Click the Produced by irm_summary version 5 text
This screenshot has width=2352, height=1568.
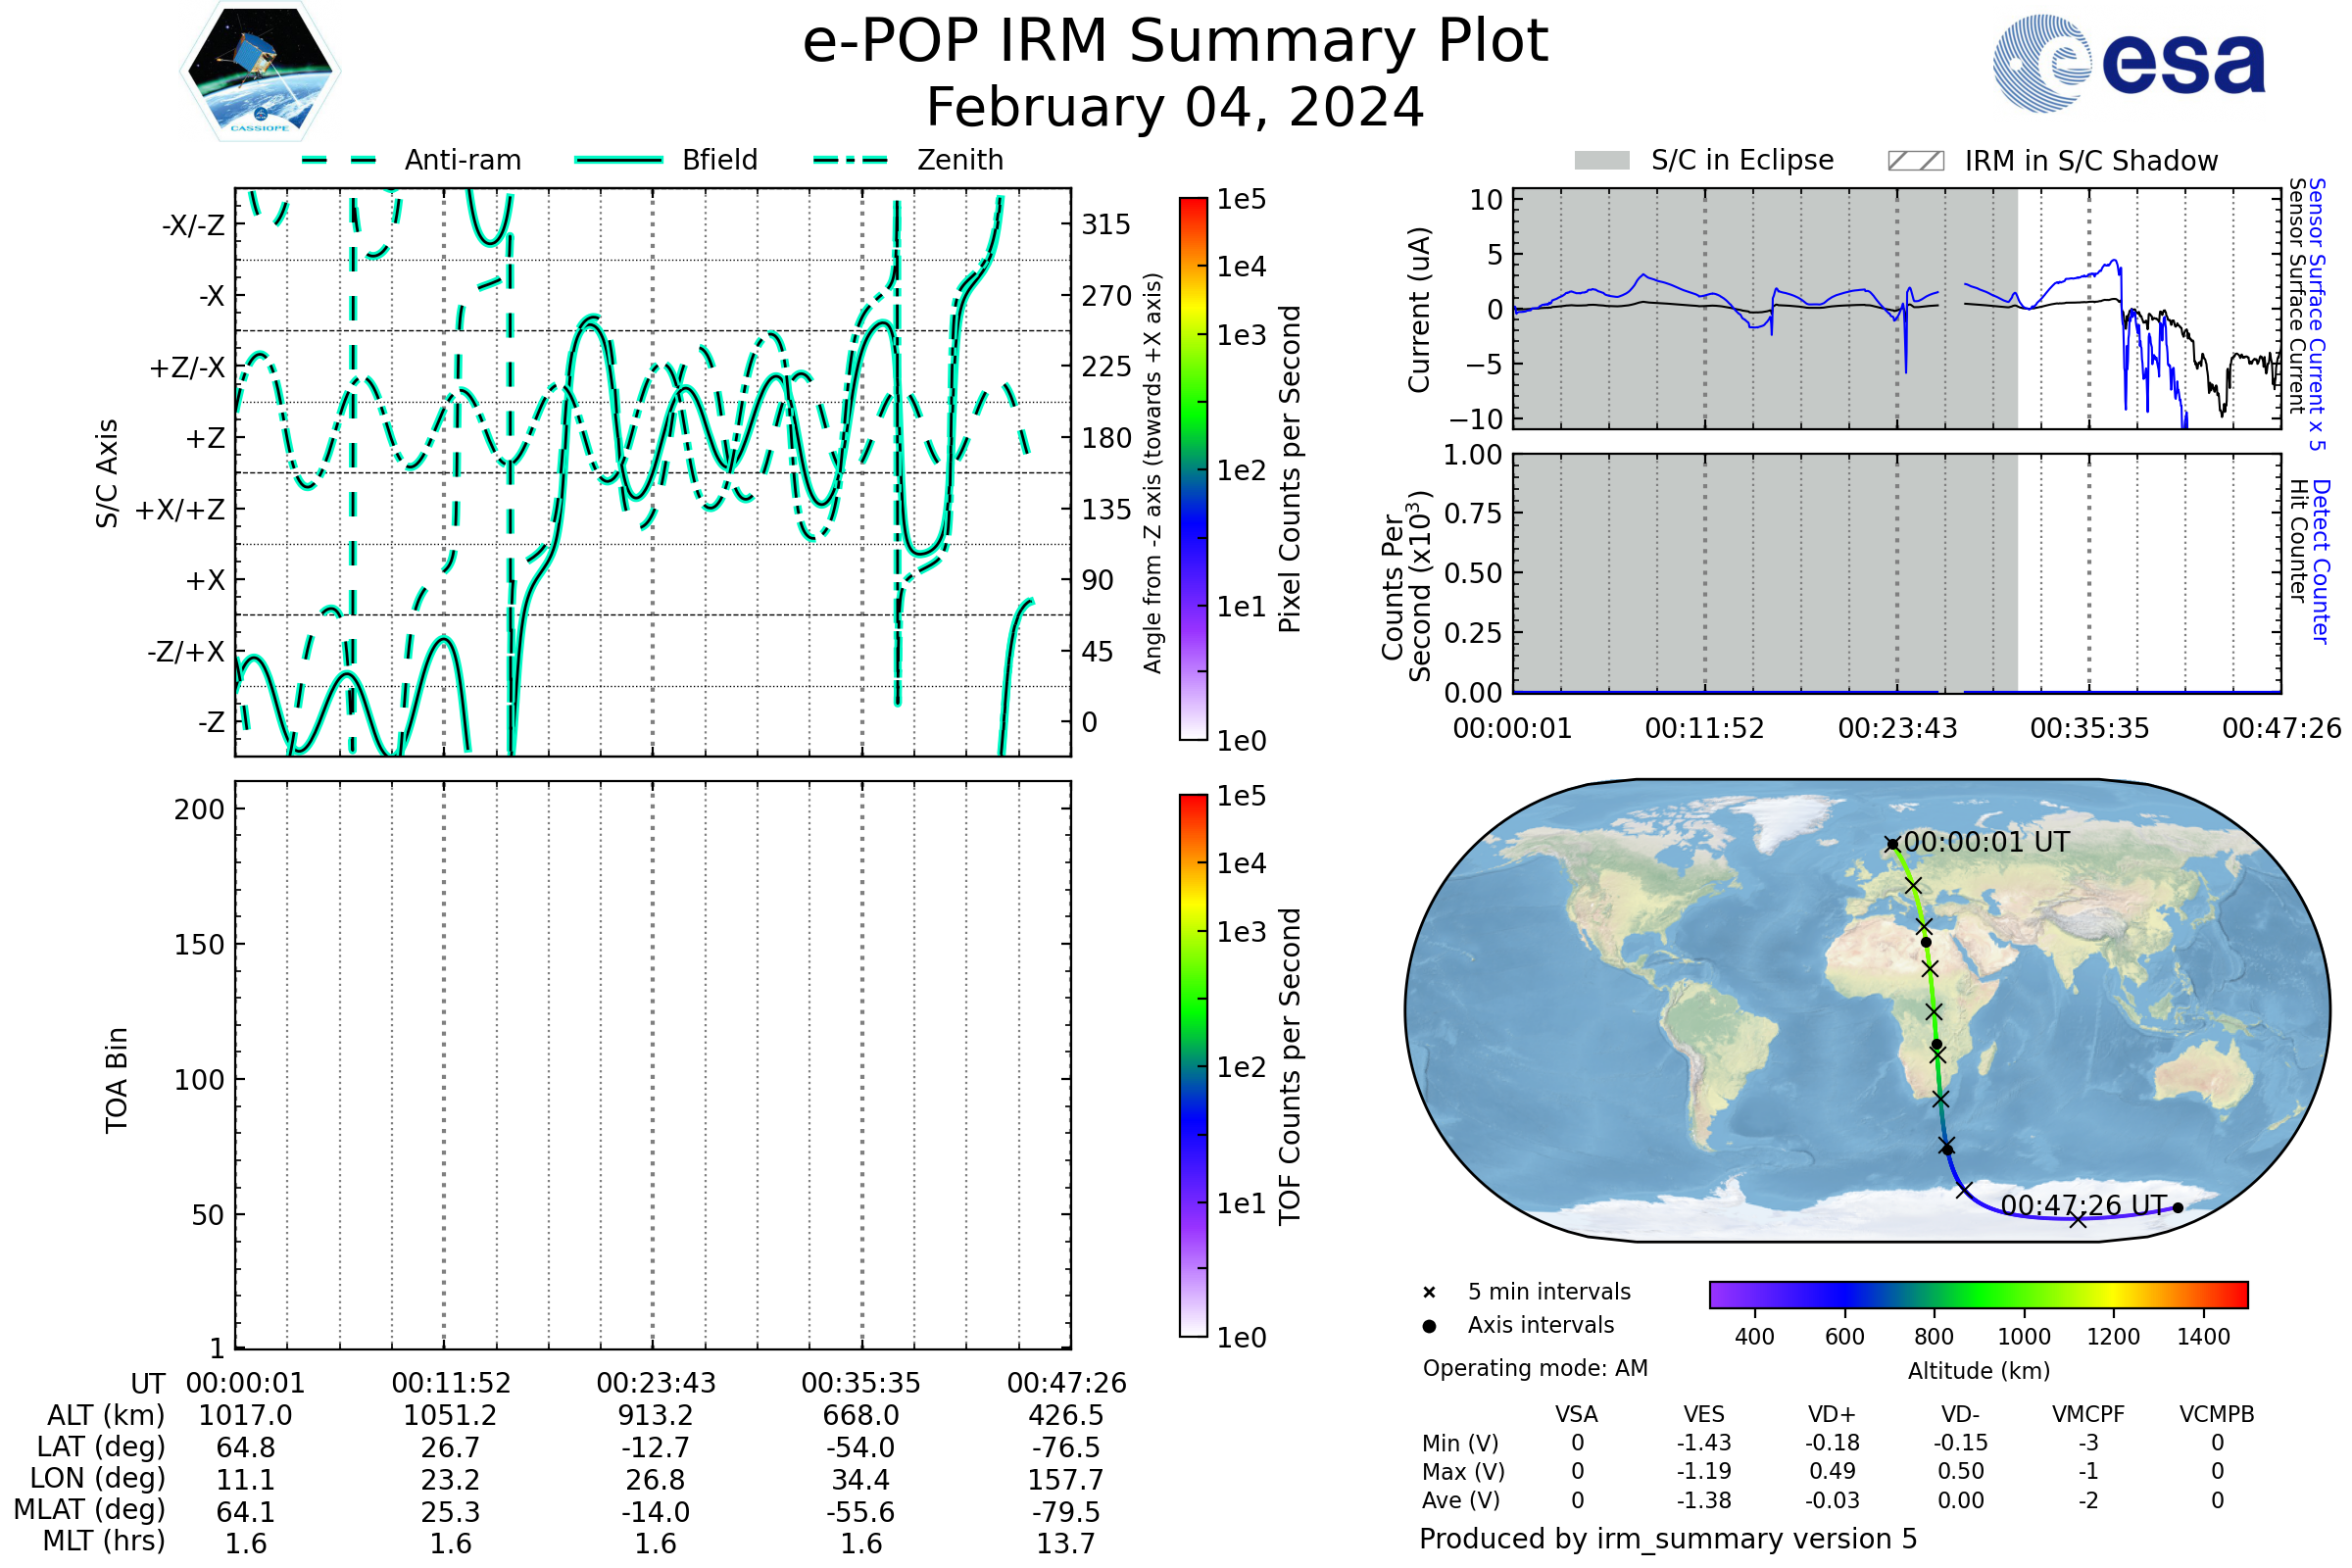(x=1668, y=1538)
